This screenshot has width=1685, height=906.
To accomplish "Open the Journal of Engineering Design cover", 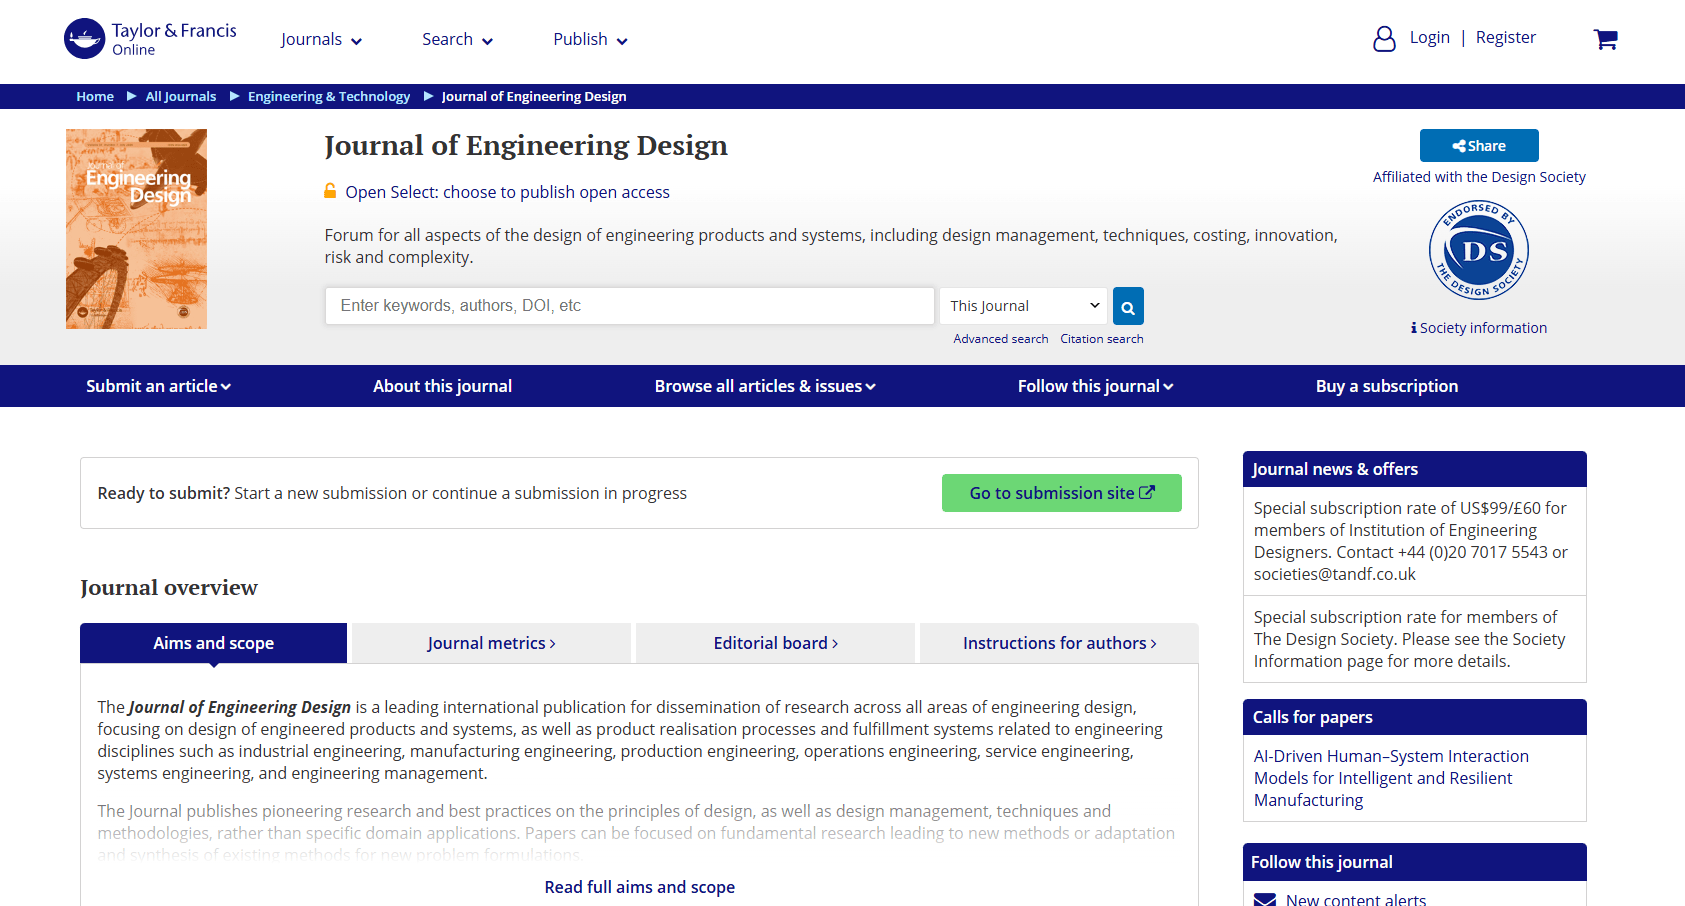I will click(136, 229).
